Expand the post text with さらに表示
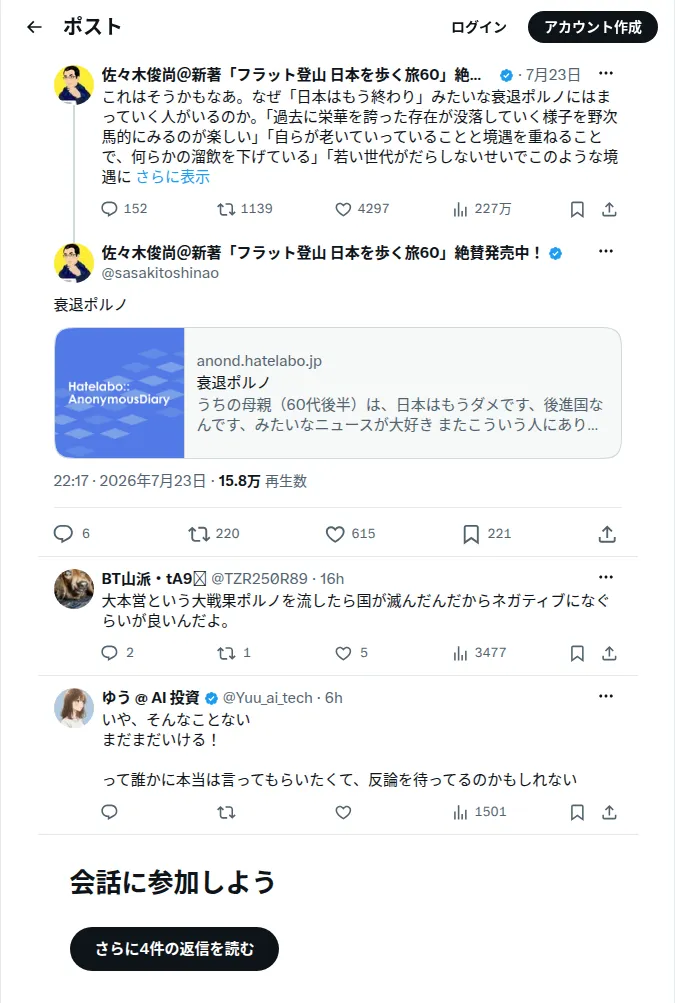 (x=173, y=177)
